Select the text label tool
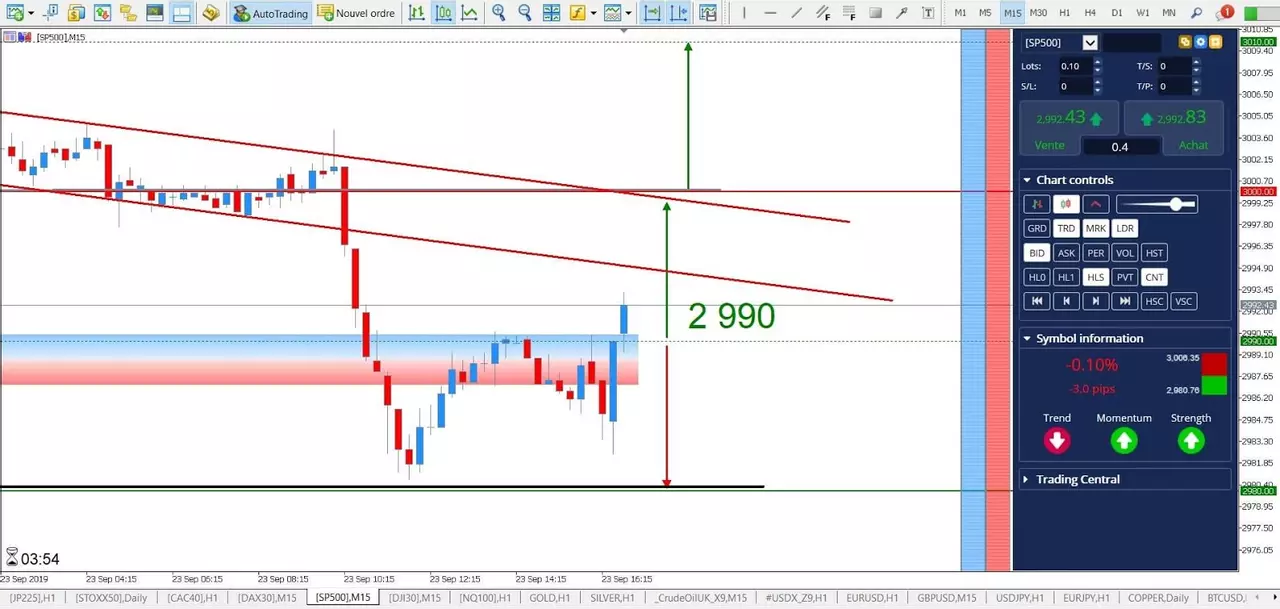Screen dimensions: 1280x609 928,13
